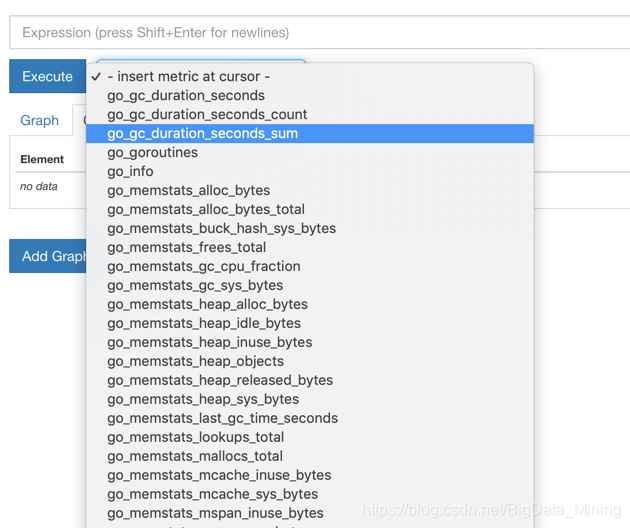Viewport: 630px width, 528px height.
Task: Choose go_memstats_frees_total entry
Action: tap(310, 248)
